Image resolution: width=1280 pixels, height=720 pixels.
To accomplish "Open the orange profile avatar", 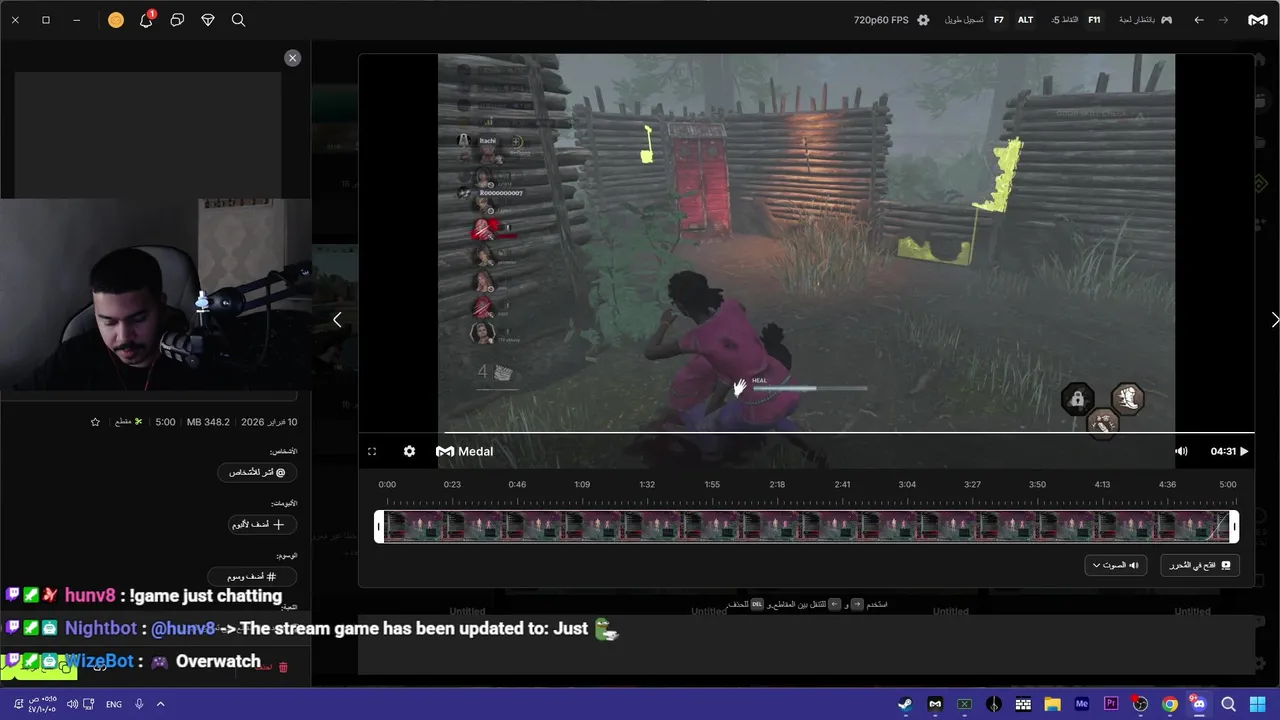I will 116,20.
